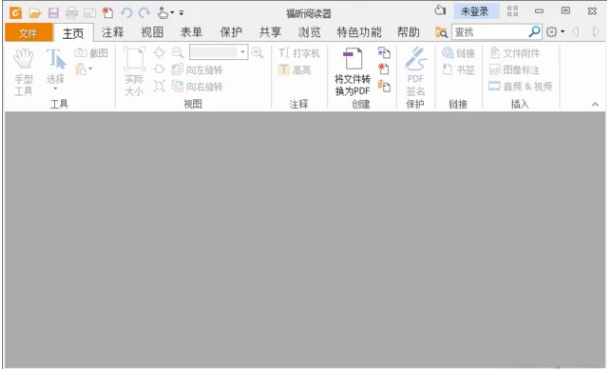Open the 表单 tab
Screen dimensions: 607x369
tap(191, 32)
